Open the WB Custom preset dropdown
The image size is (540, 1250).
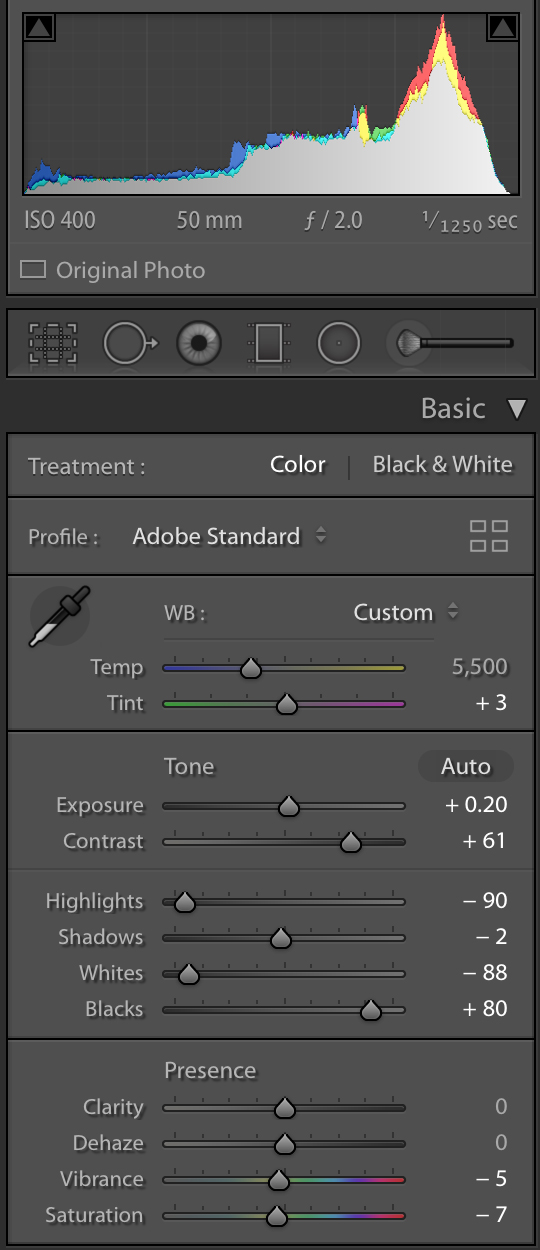tap(405, 612)
